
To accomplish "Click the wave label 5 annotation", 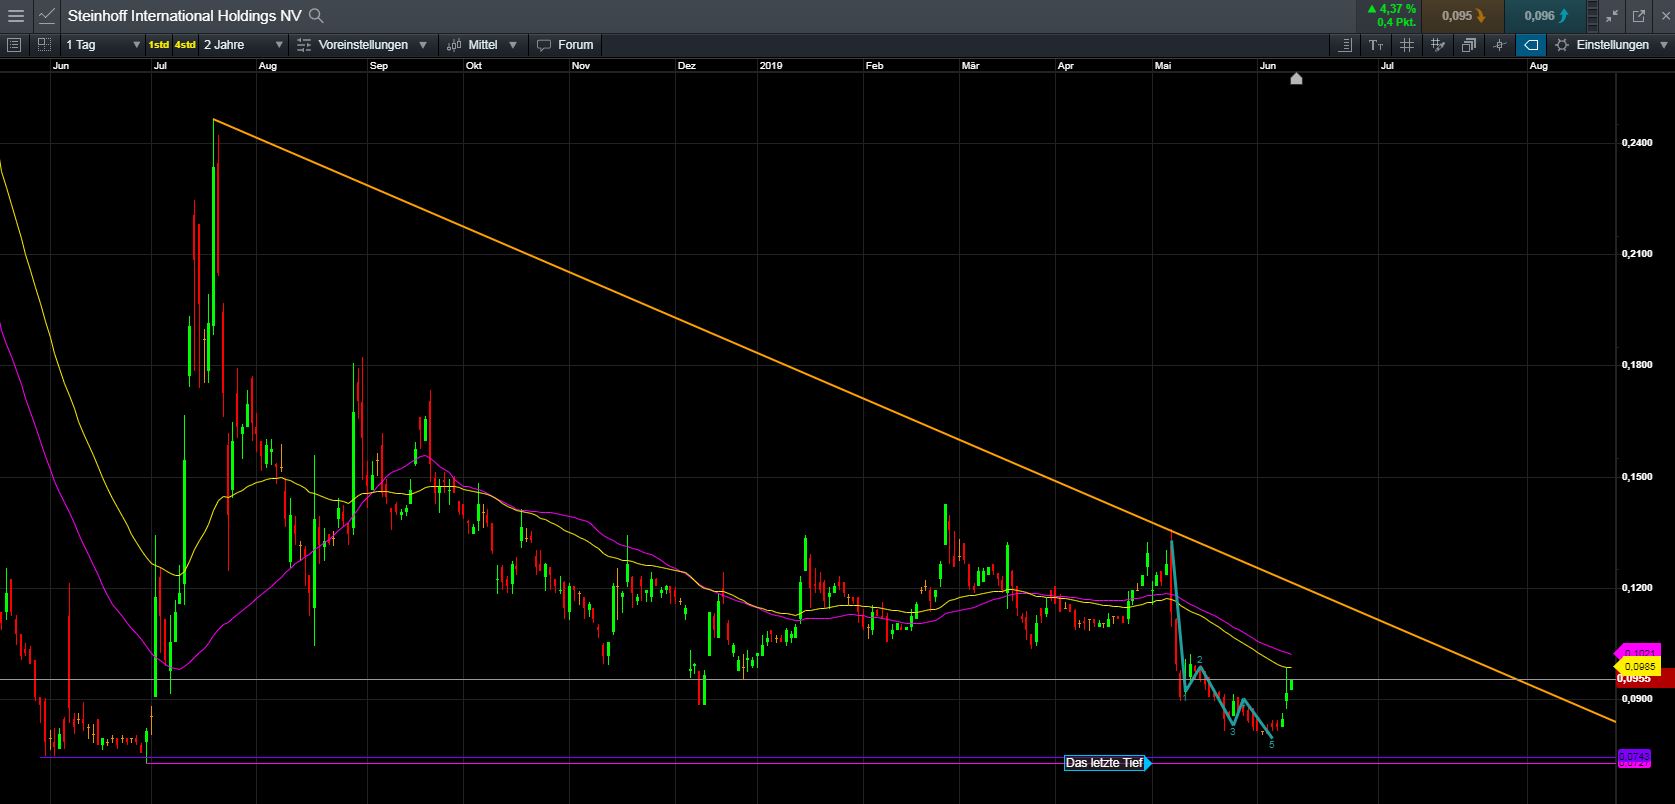I will pyautogui.click(x=1271, y=745).
